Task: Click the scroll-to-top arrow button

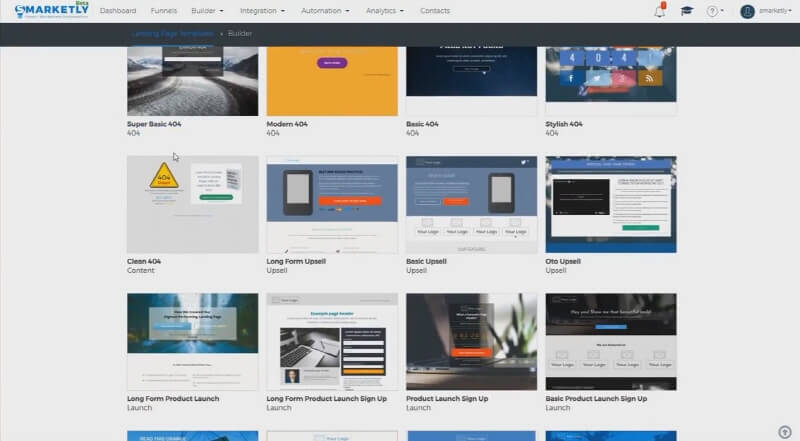Action: tap(785, 432)
